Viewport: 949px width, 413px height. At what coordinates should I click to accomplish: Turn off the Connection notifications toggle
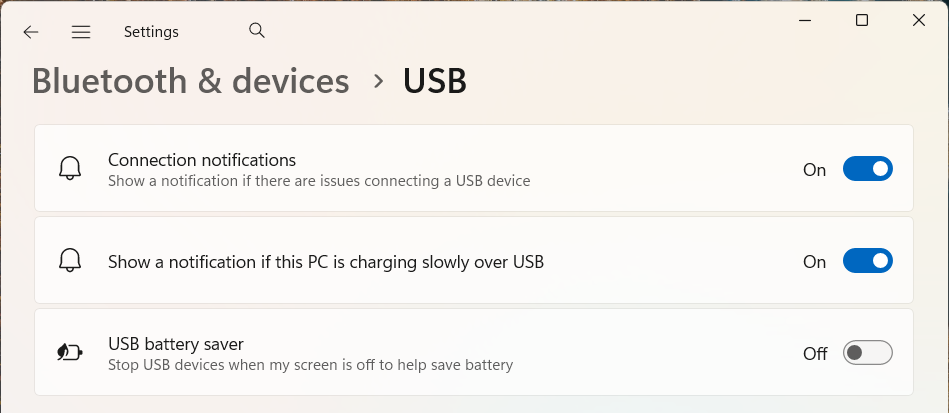click(867, 169)
